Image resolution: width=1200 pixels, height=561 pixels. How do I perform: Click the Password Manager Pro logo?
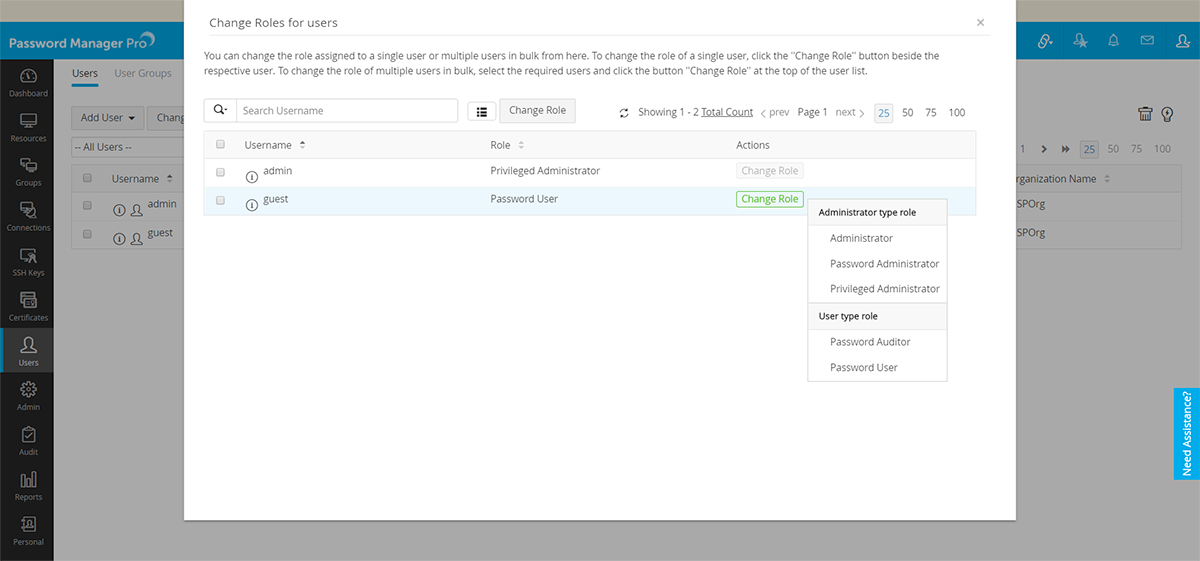pyautogui.click(x=82, y=43)
